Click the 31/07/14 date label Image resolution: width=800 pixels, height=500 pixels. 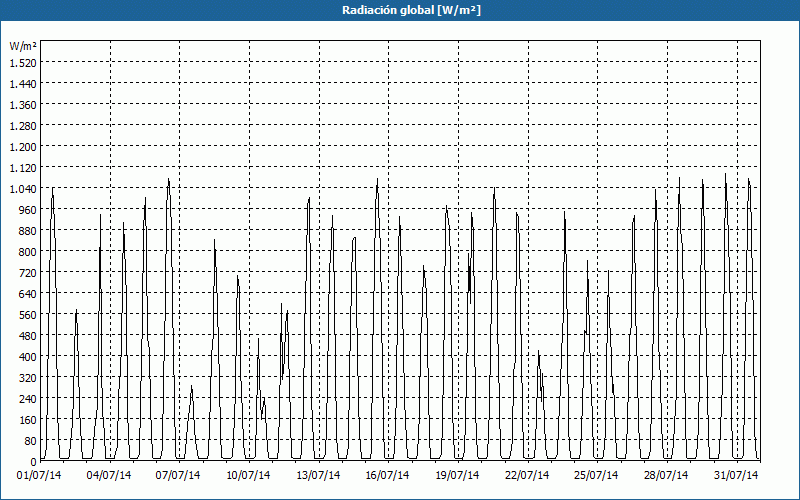(x=736, y=475)
